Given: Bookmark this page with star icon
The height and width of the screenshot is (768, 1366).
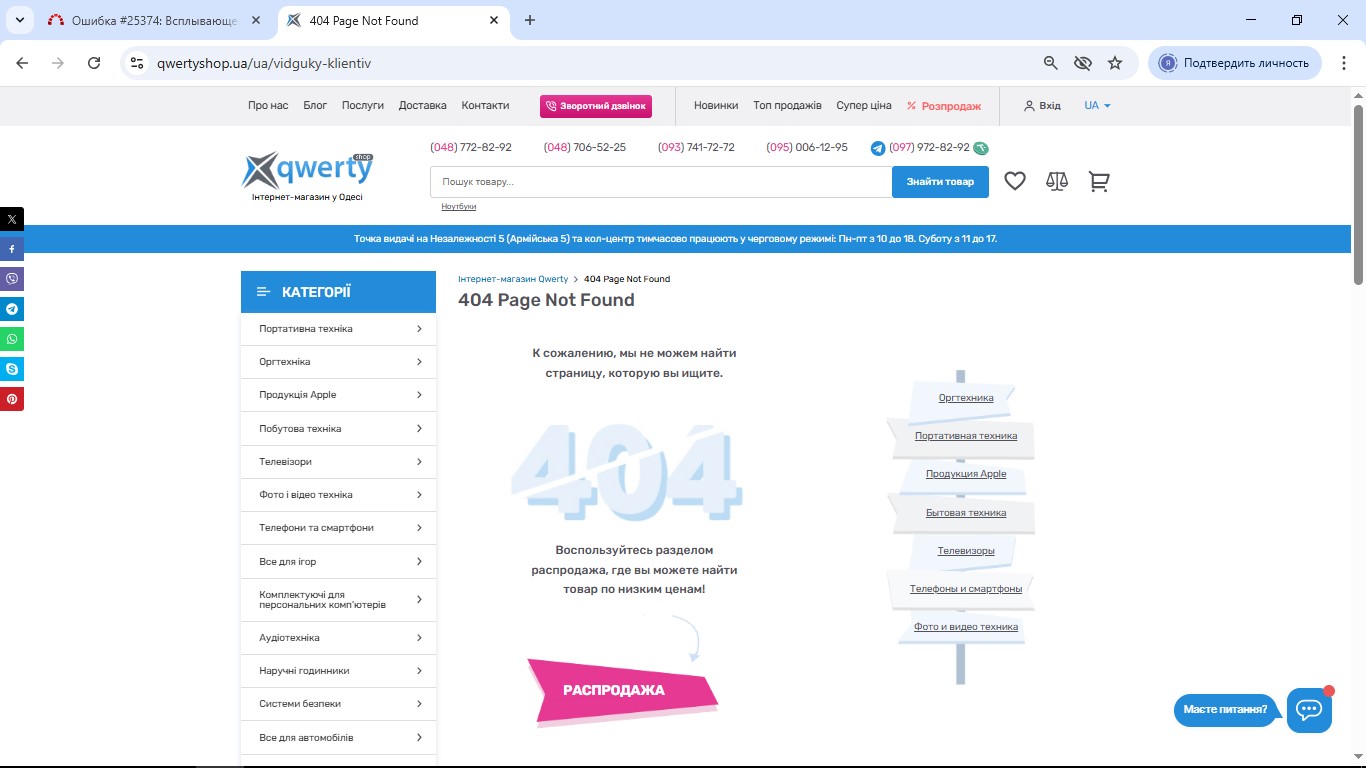Looking at the screenshot, I should 1115,63.
